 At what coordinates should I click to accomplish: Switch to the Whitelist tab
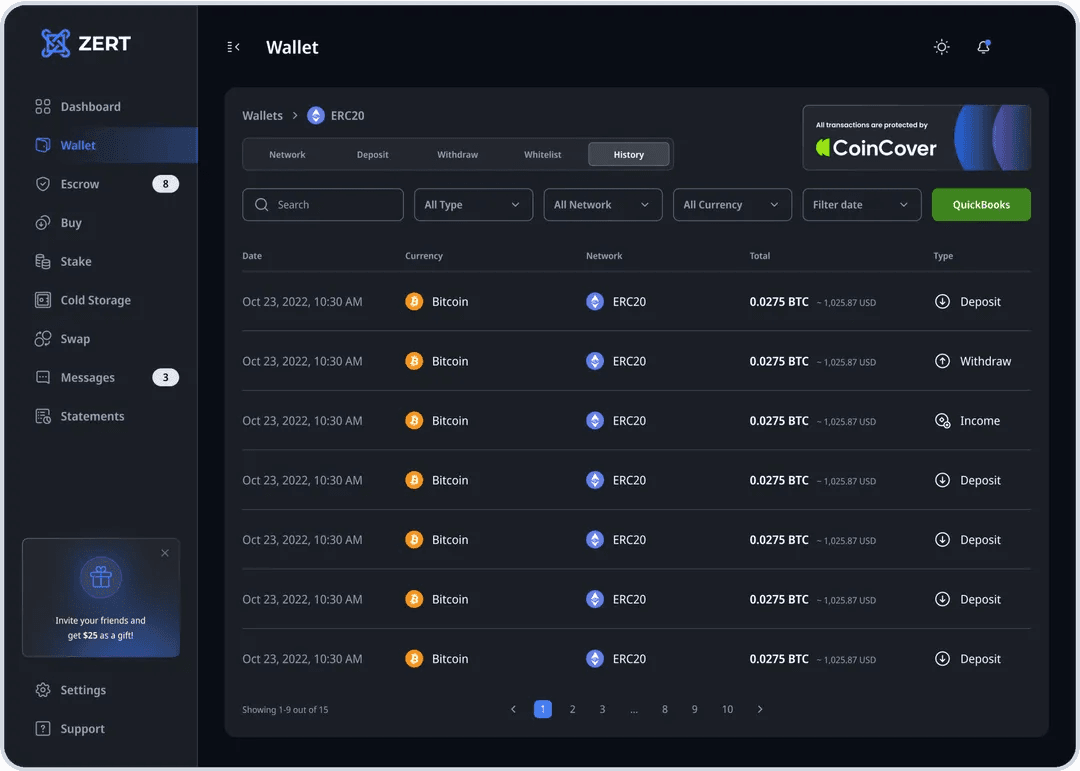(x=543, y=155)
